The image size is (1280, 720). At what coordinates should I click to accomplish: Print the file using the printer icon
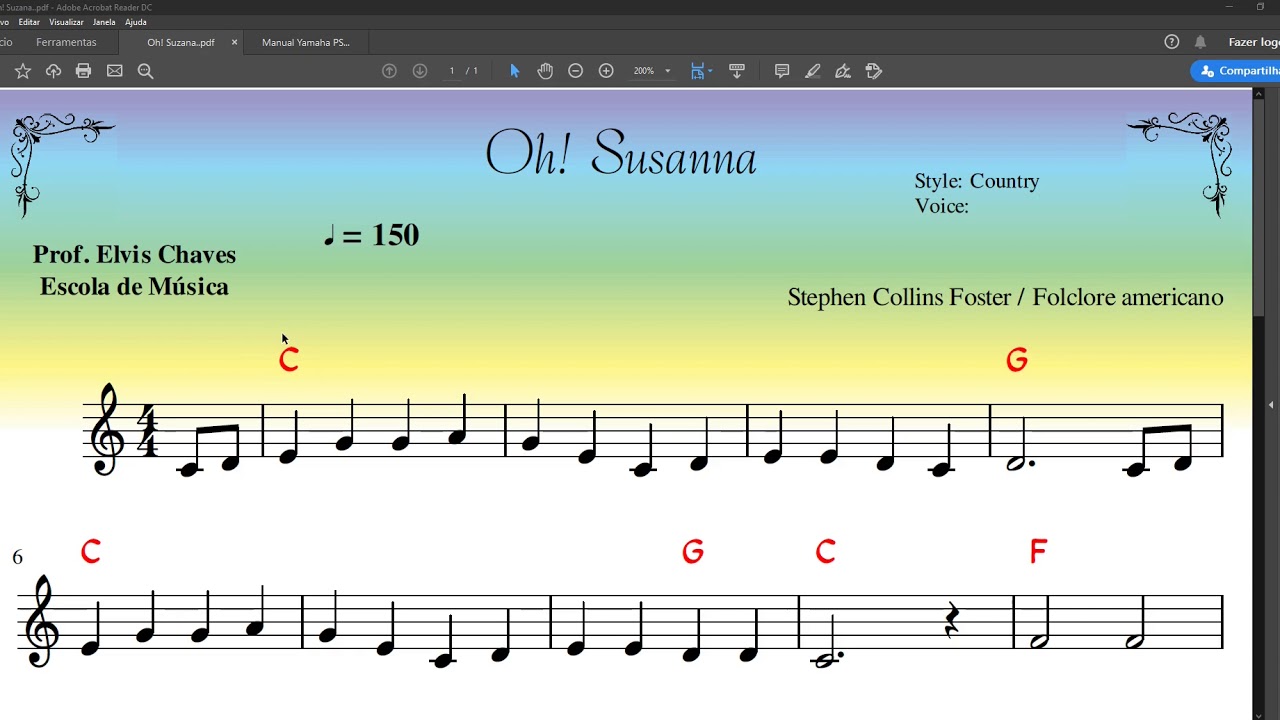click(84, 71)
